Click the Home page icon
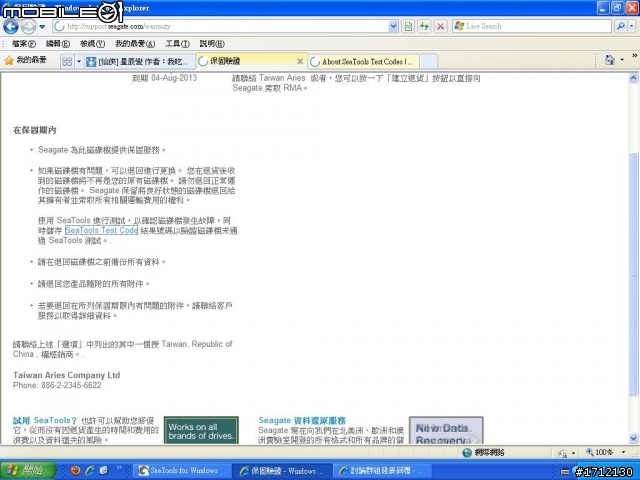640x480 pixels. 609,60
